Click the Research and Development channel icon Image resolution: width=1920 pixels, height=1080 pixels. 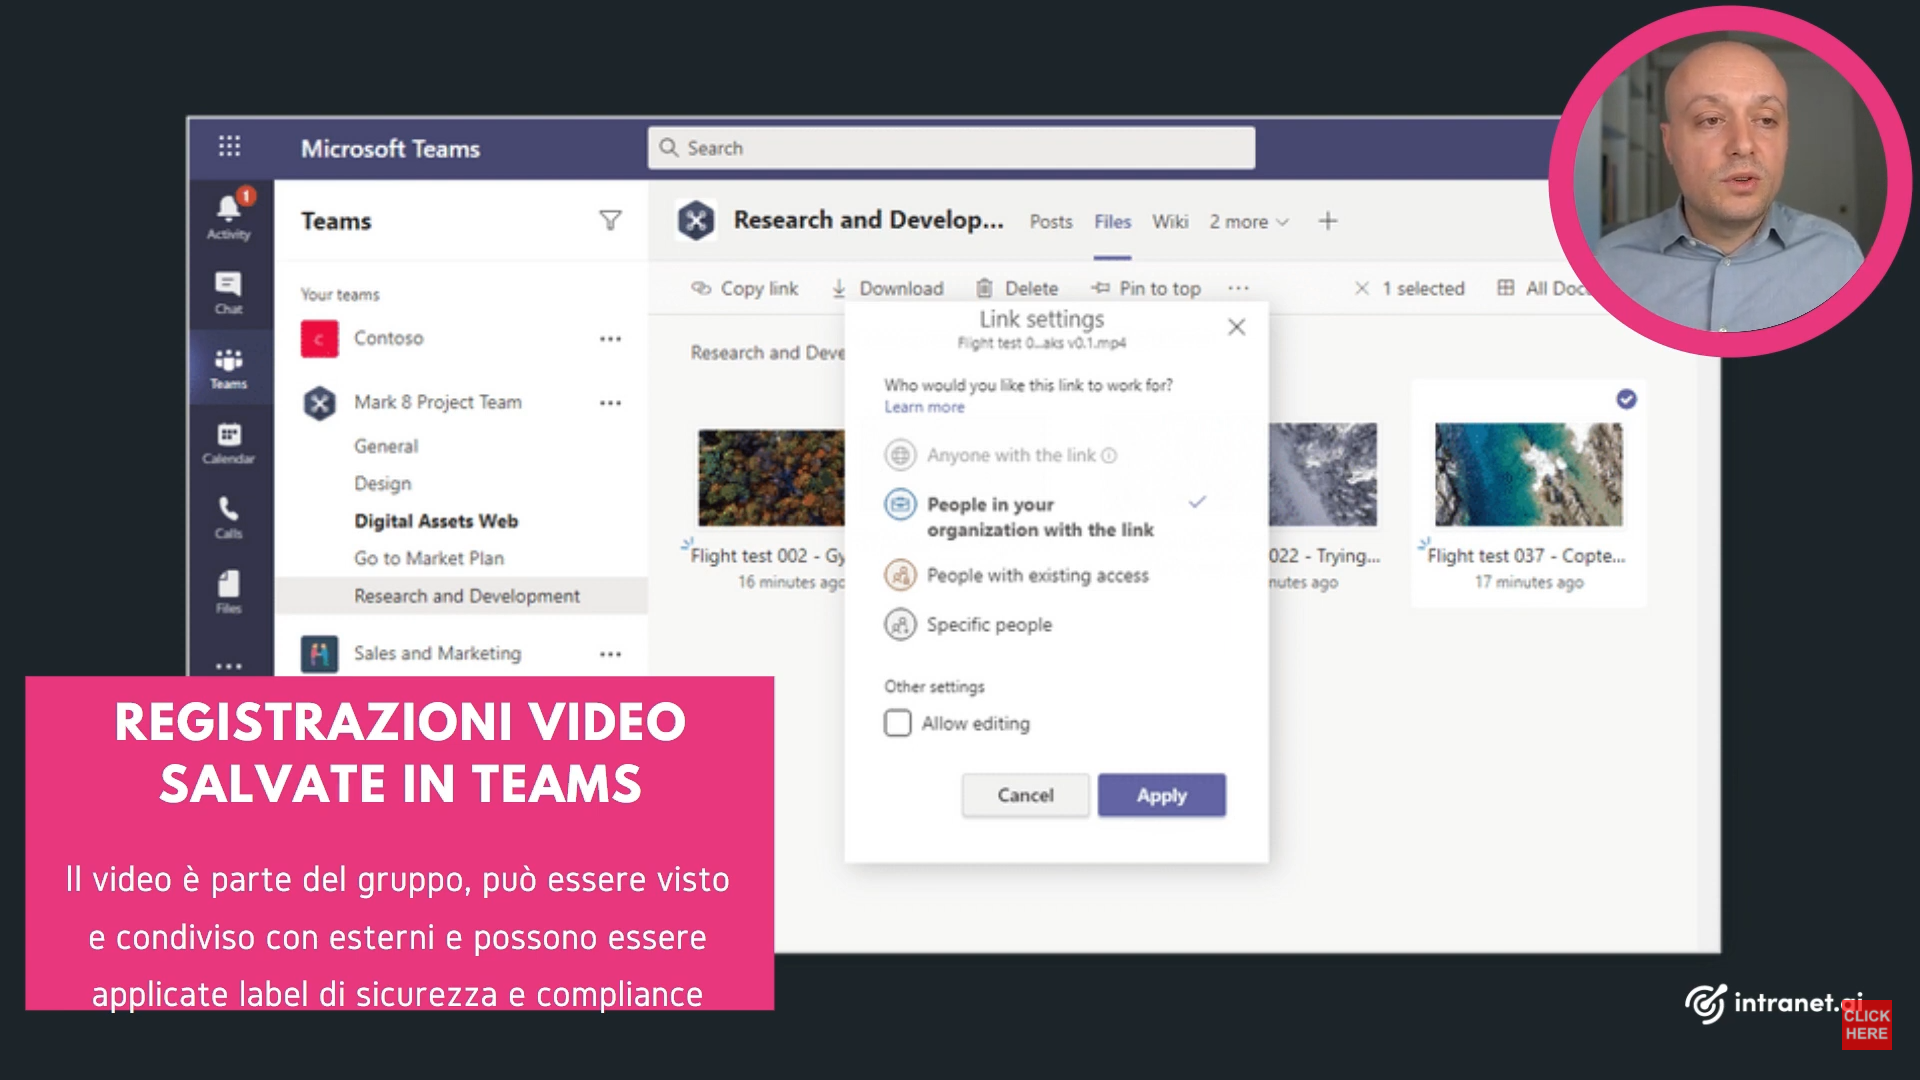(696, 220)
